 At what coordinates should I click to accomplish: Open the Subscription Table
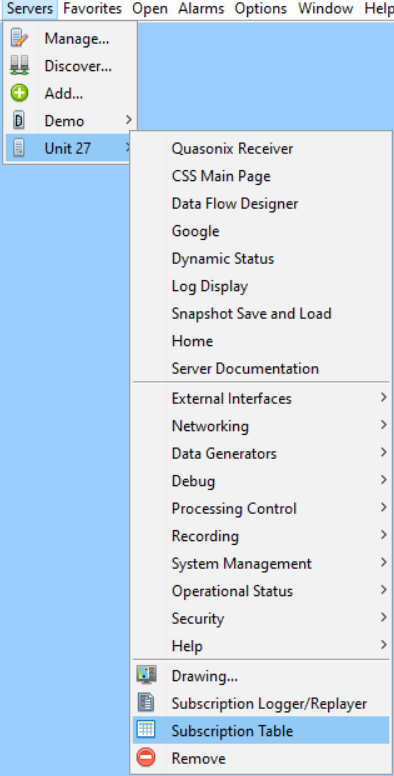[261, 730]
